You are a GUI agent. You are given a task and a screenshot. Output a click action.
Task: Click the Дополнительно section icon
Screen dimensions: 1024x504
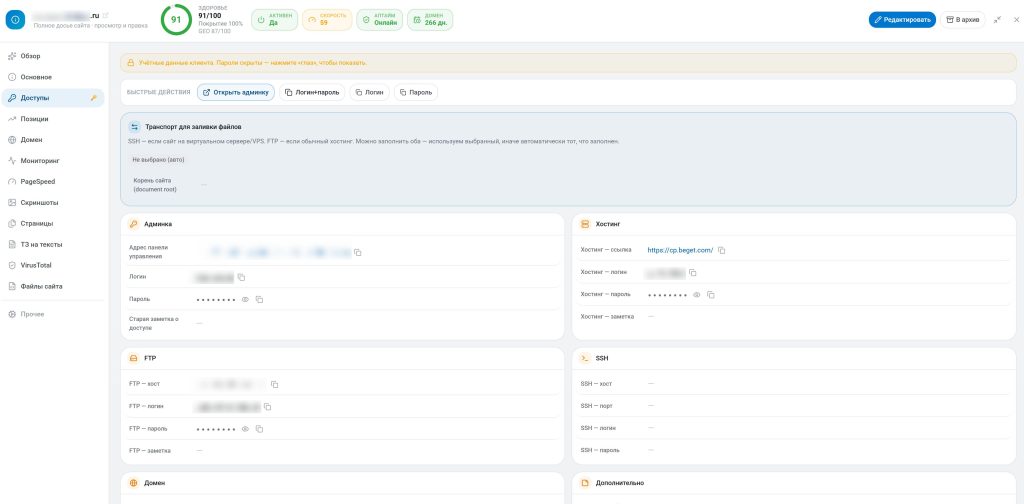click(585, 483)
